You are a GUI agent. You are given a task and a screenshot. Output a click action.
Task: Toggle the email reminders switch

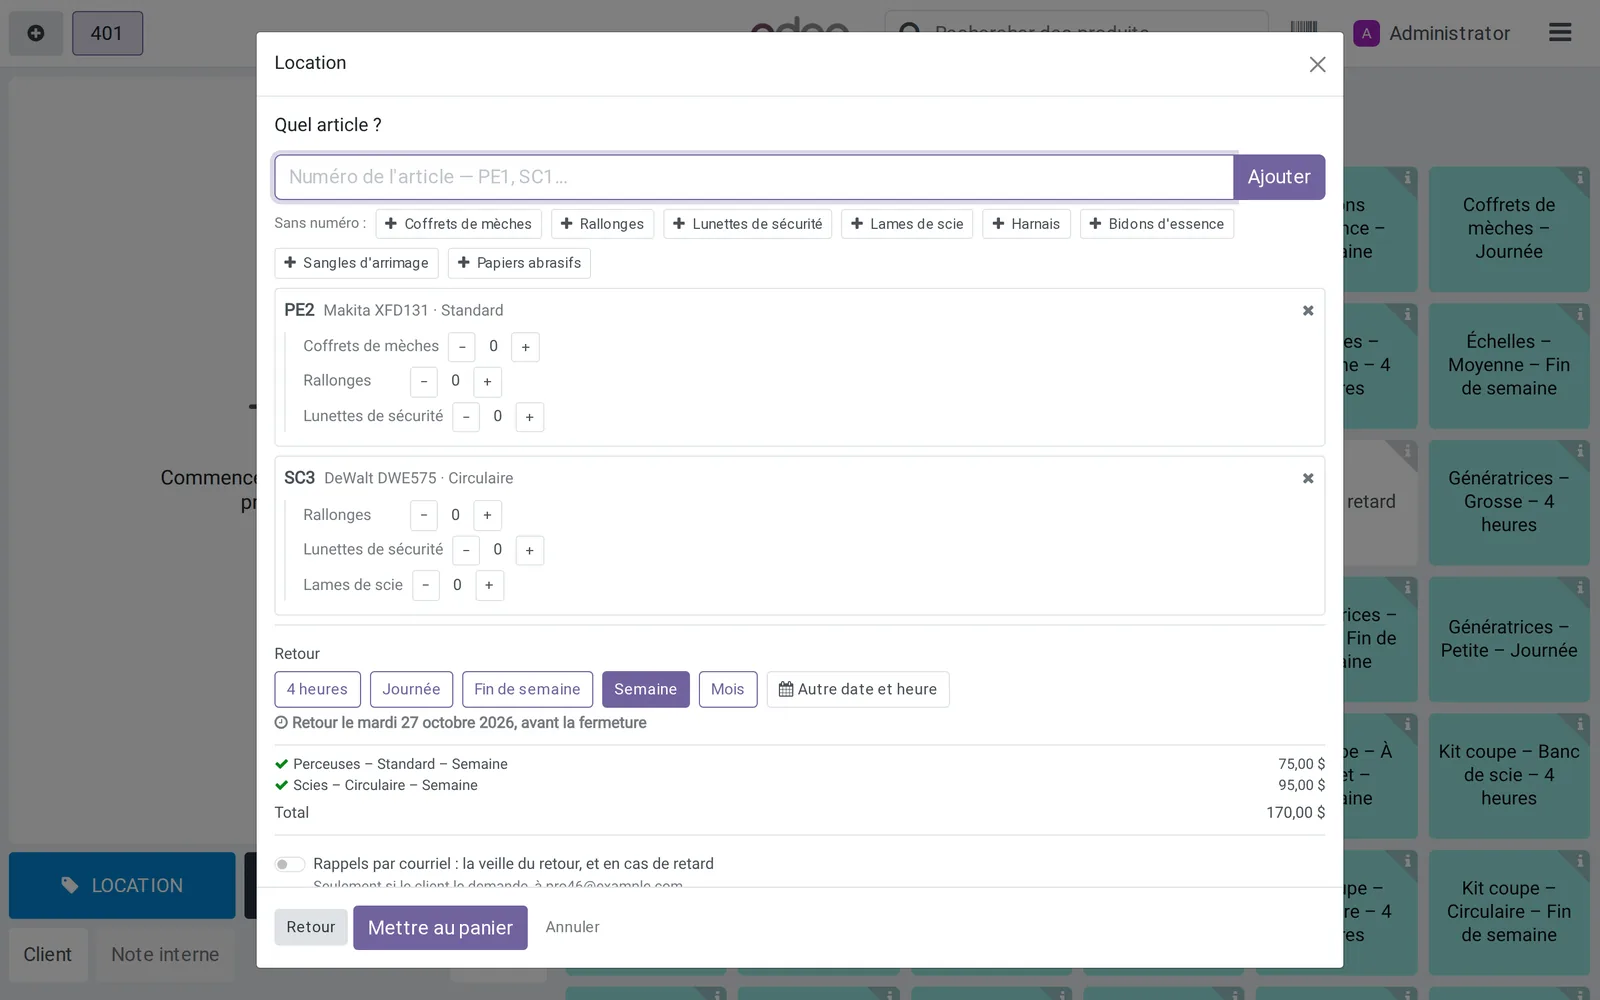coord(290,864)
